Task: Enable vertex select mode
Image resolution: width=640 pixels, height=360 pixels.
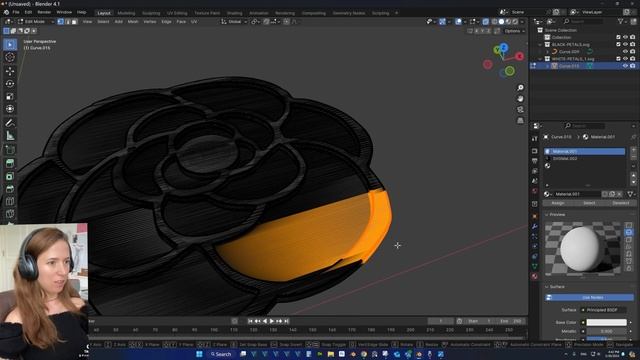Action: [x=60, y=22]
